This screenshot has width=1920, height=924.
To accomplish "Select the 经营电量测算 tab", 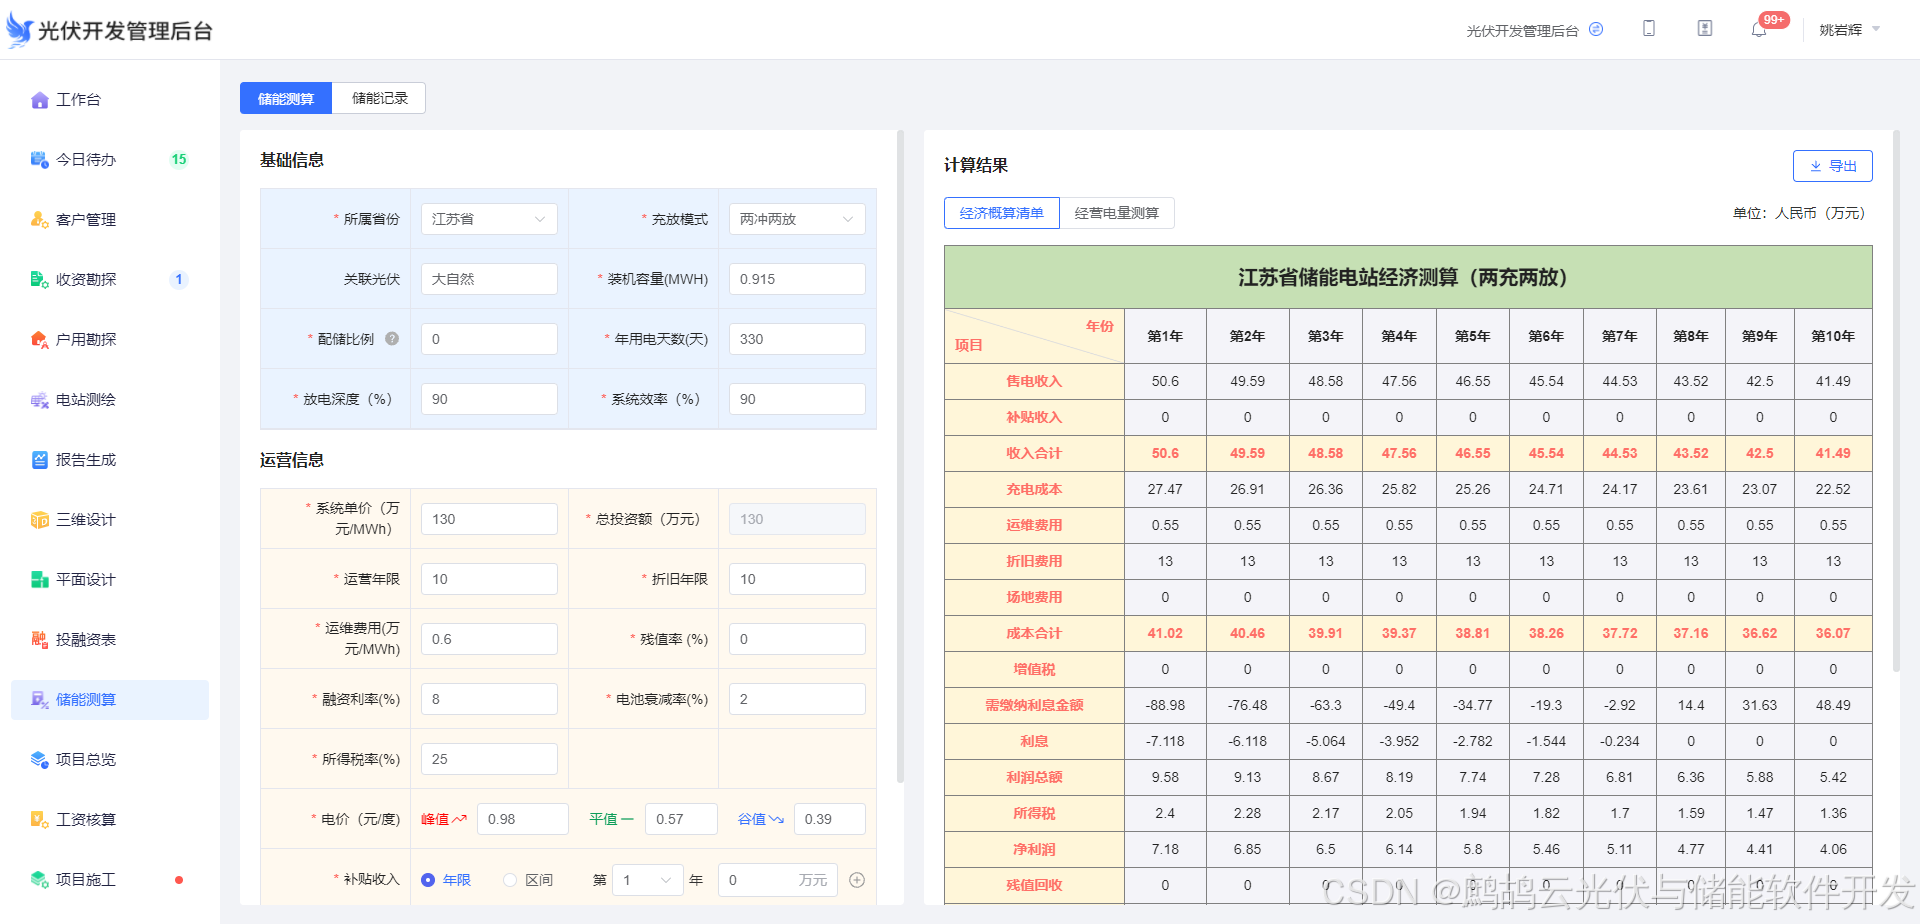I will coord(1117,213).
